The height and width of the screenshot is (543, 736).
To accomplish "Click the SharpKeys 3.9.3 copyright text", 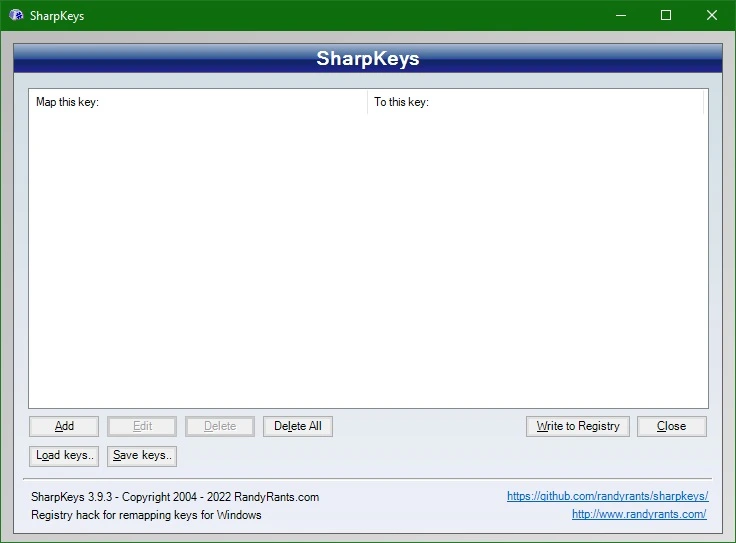I will tap(175, 497).
